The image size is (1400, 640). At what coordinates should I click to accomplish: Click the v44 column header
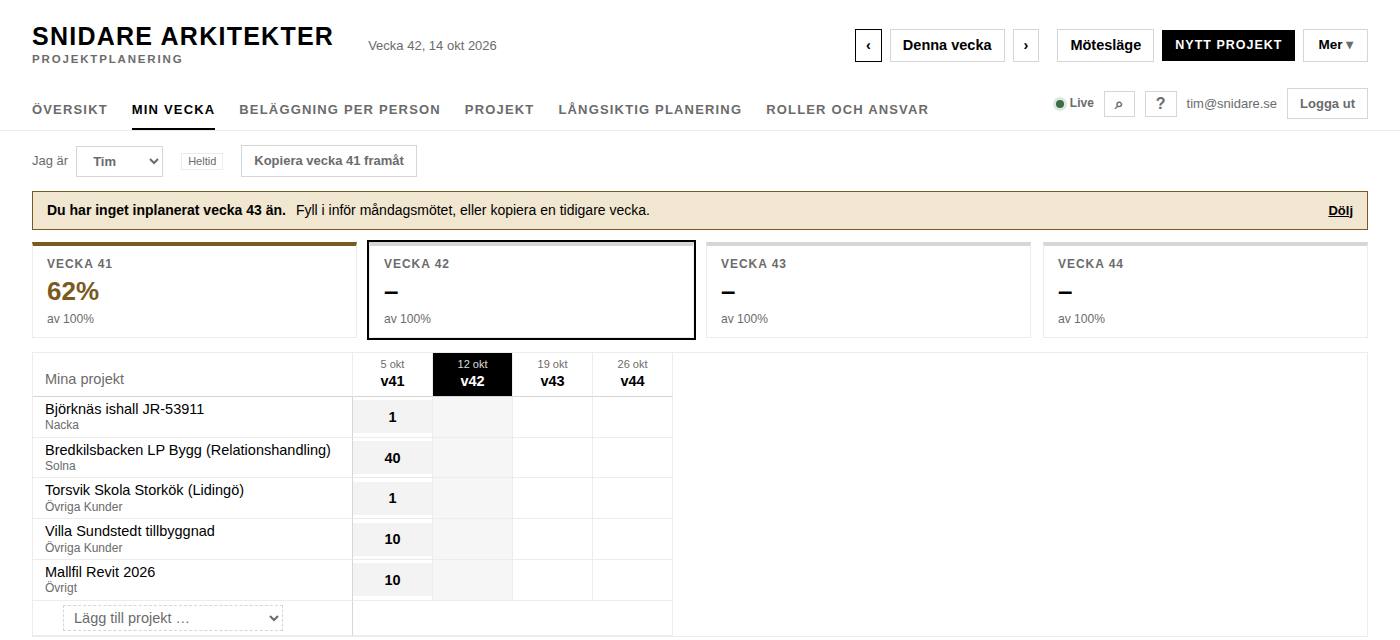pos(632,374)
